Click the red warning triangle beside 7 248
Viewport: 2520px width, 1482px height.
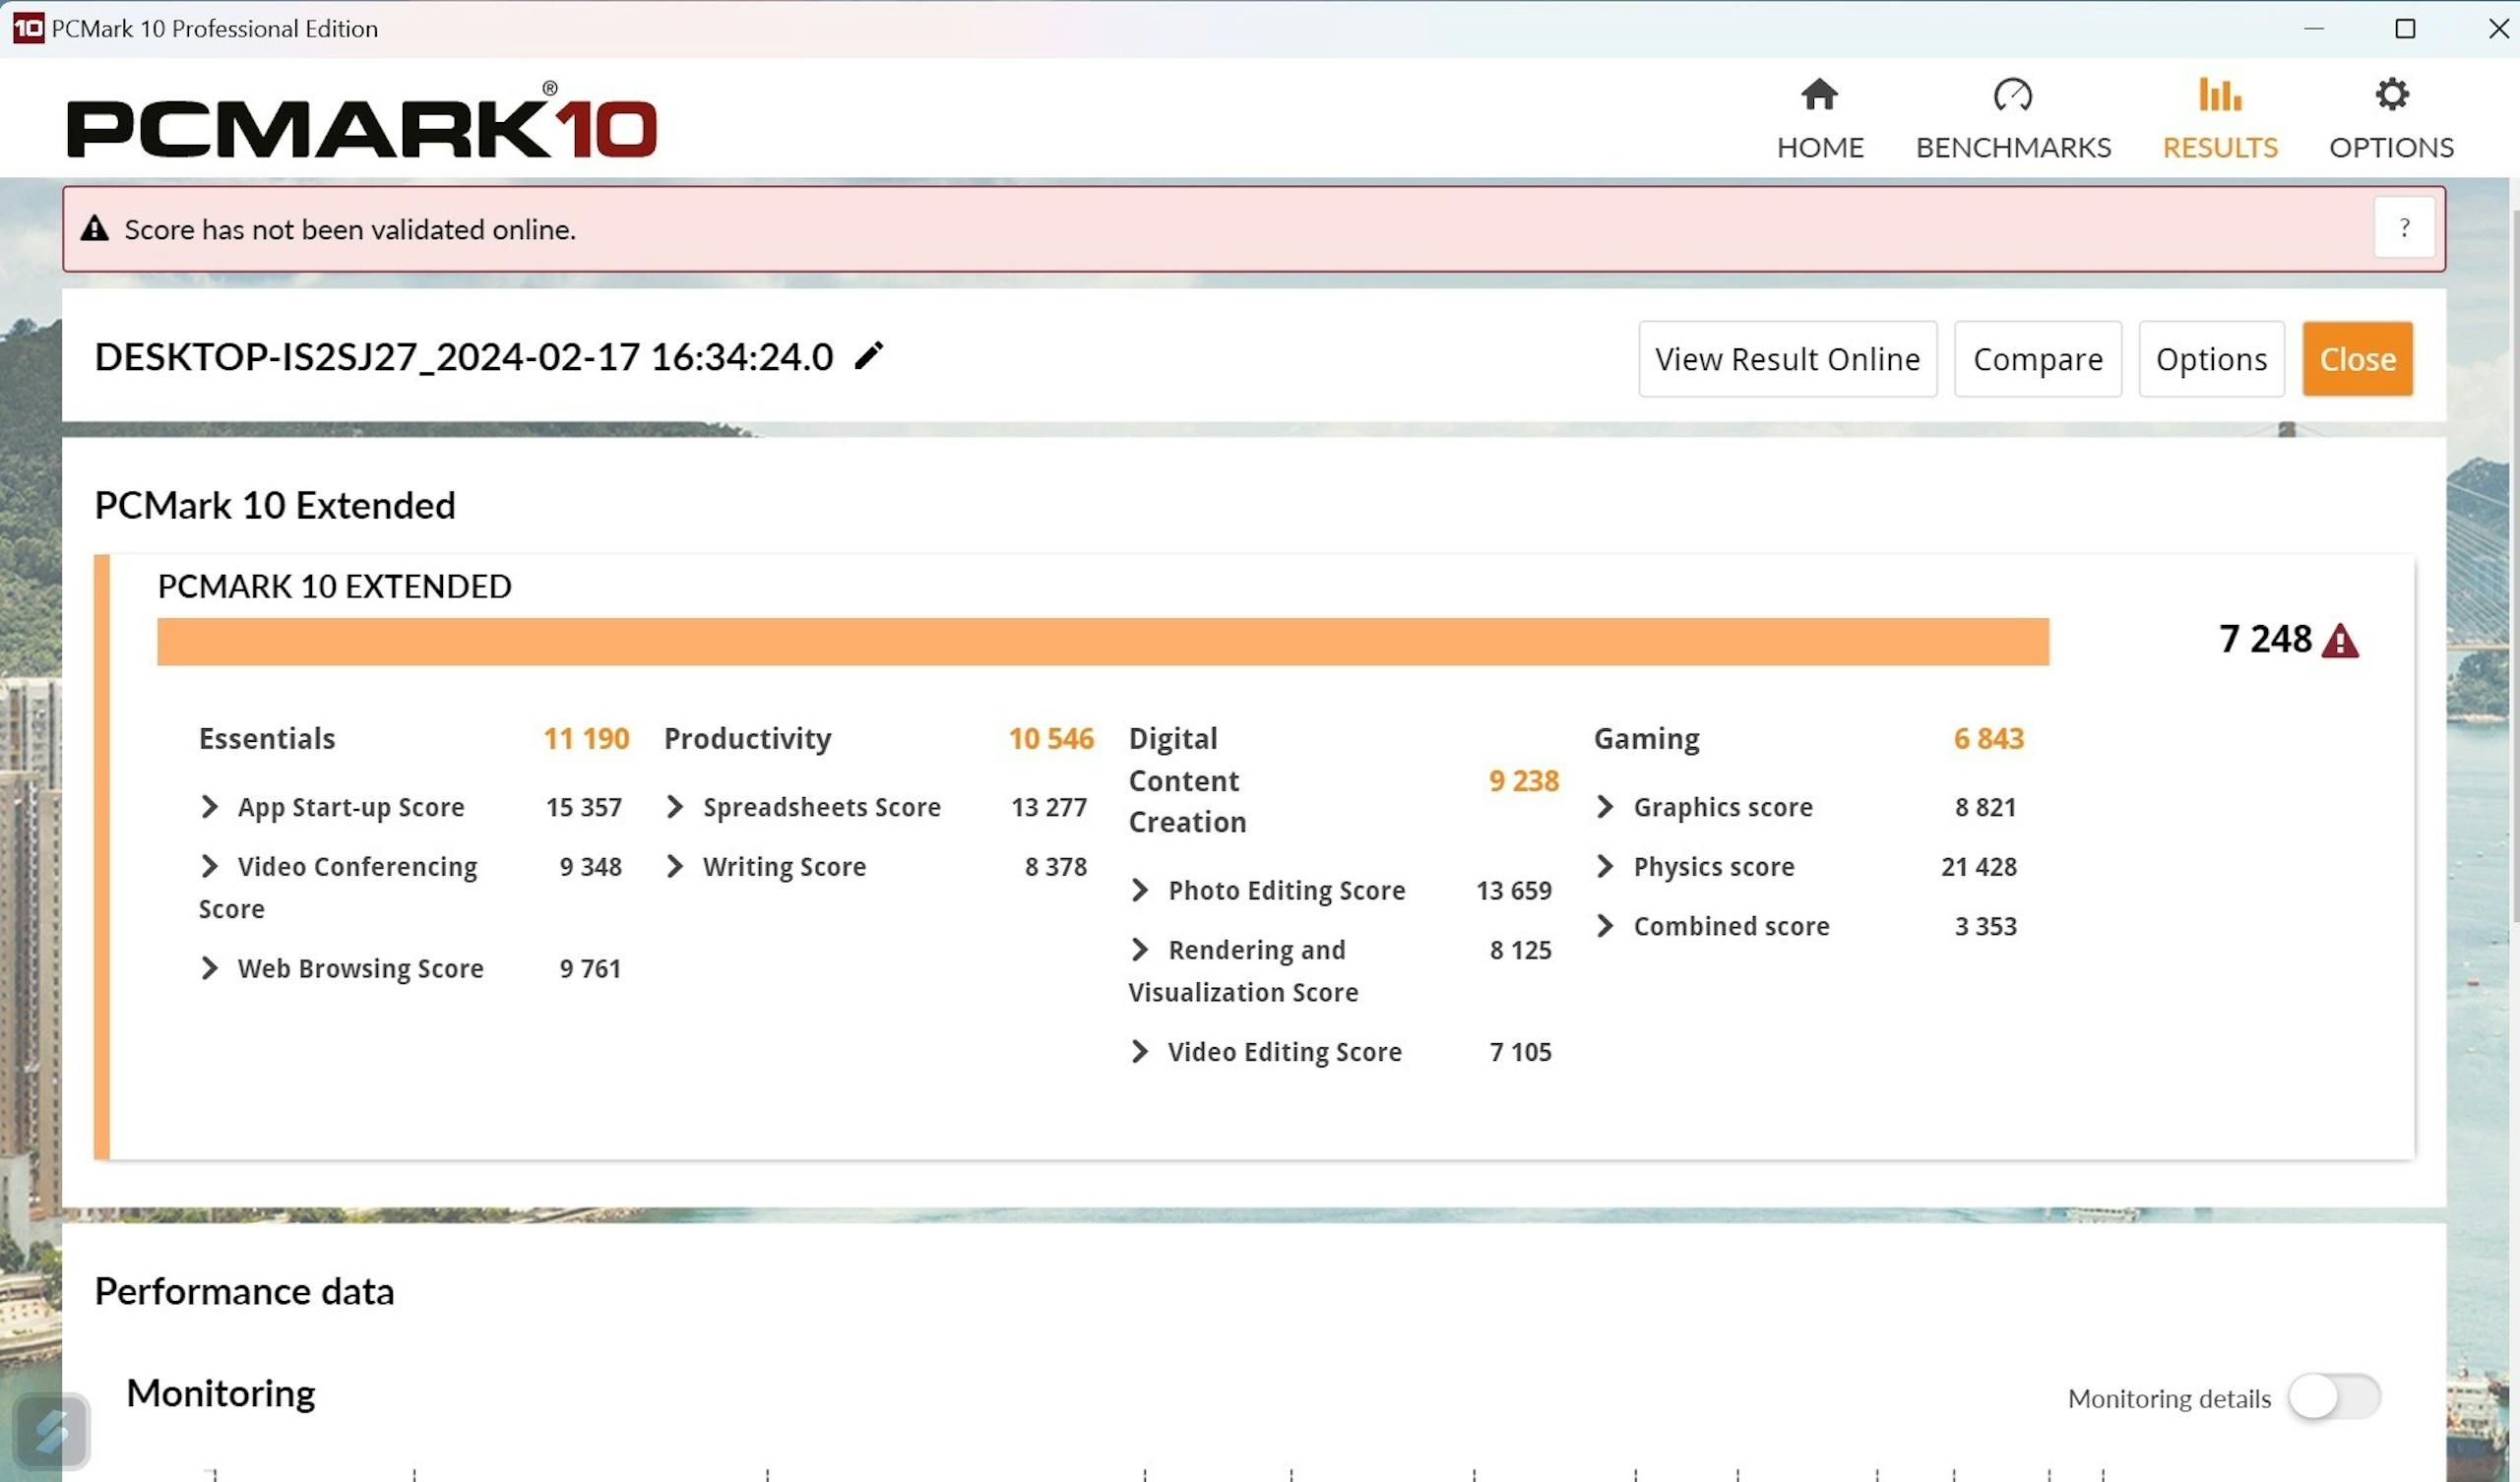pyautogui.click(x=2340, y=640)
